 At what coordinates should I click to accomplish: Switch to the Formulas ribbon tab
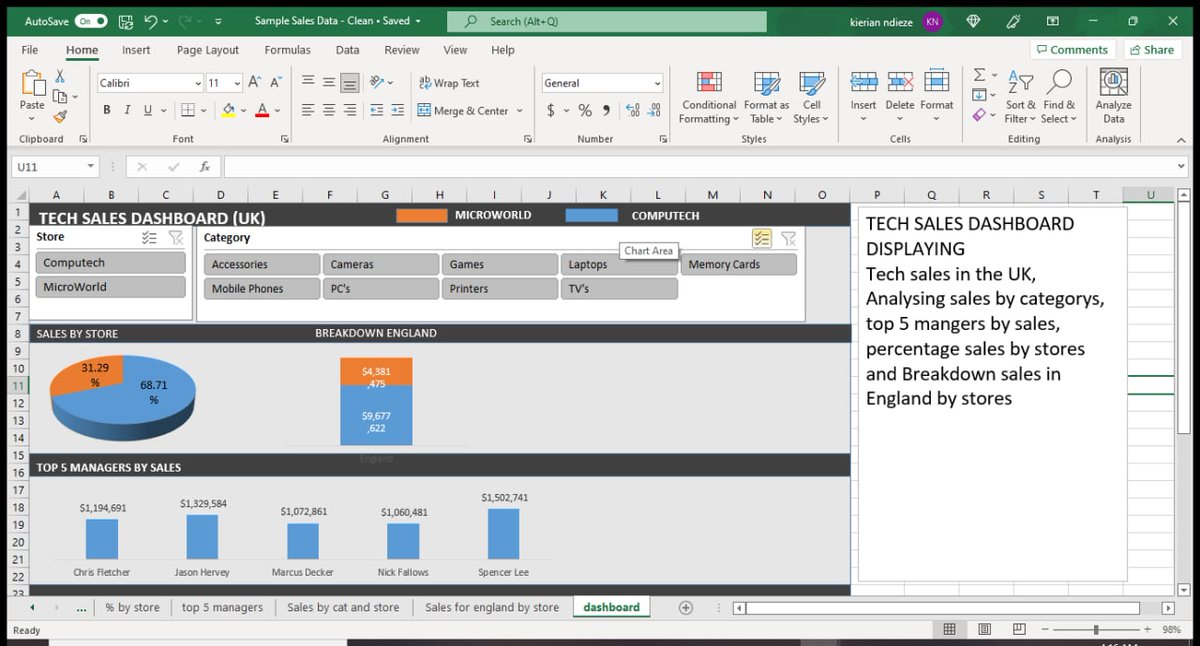click(287, 50)
